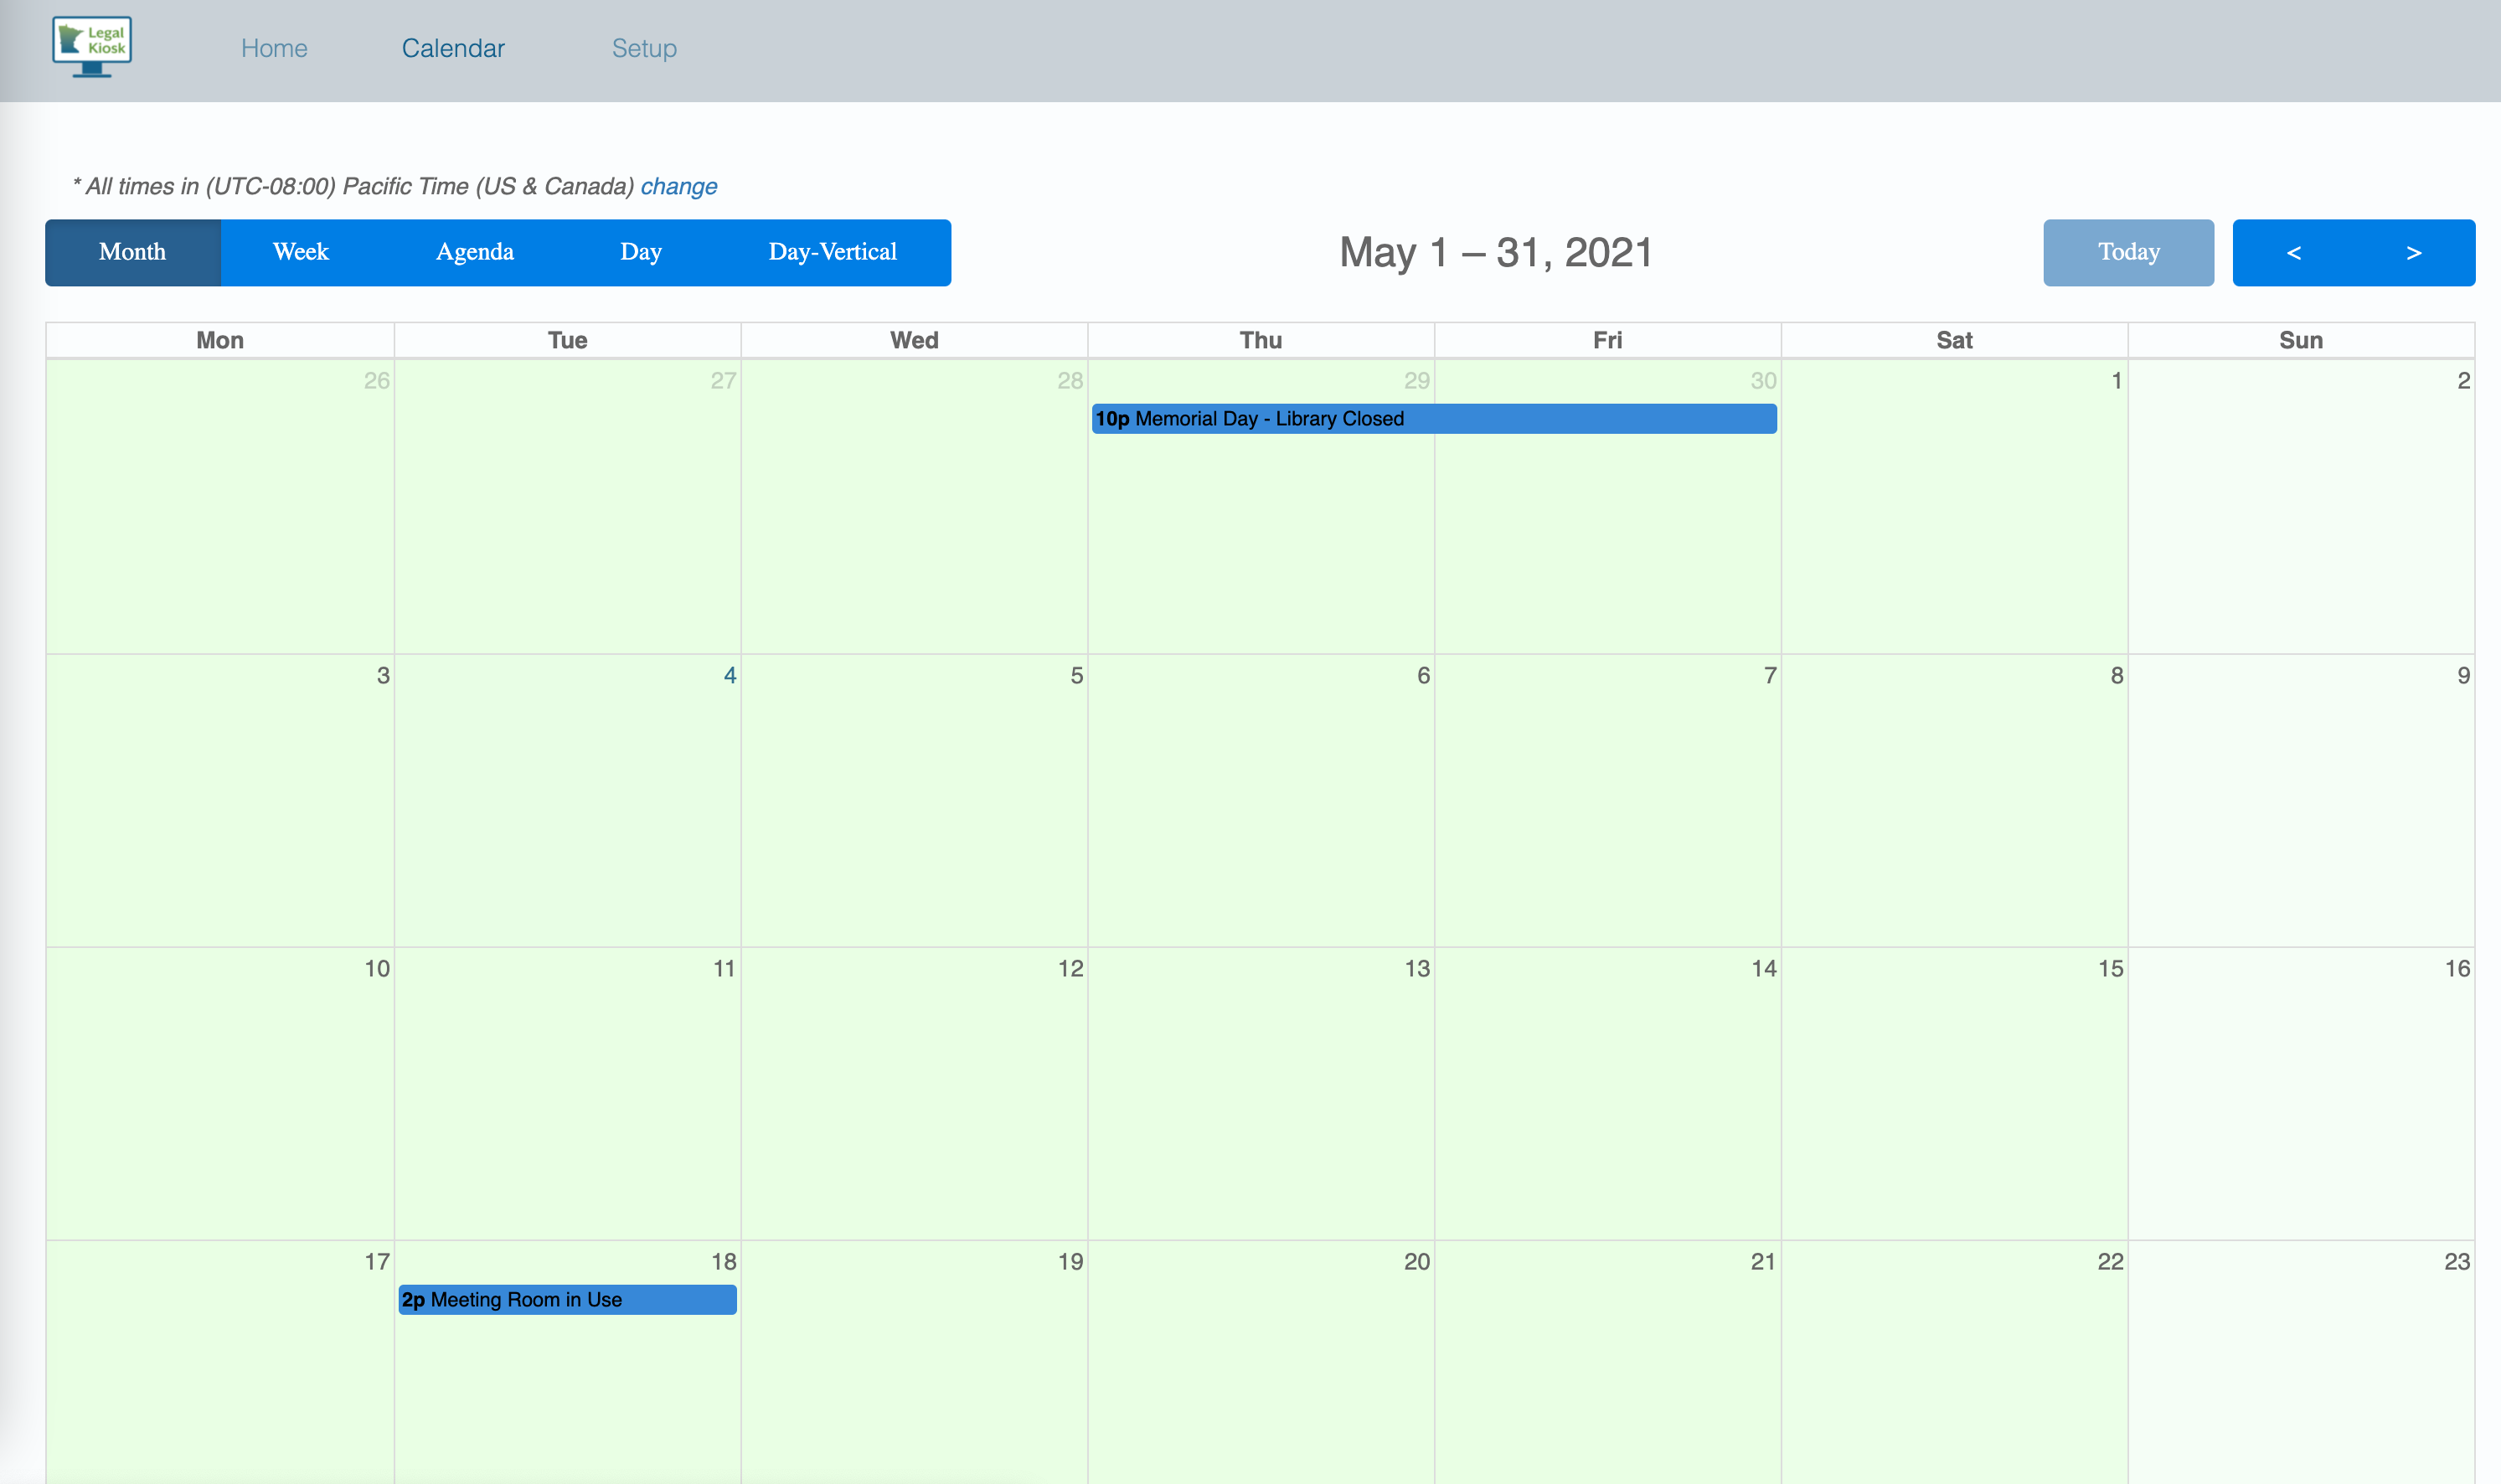Select day number 22
2501x1484 pixels.
click(2110, 1261)
